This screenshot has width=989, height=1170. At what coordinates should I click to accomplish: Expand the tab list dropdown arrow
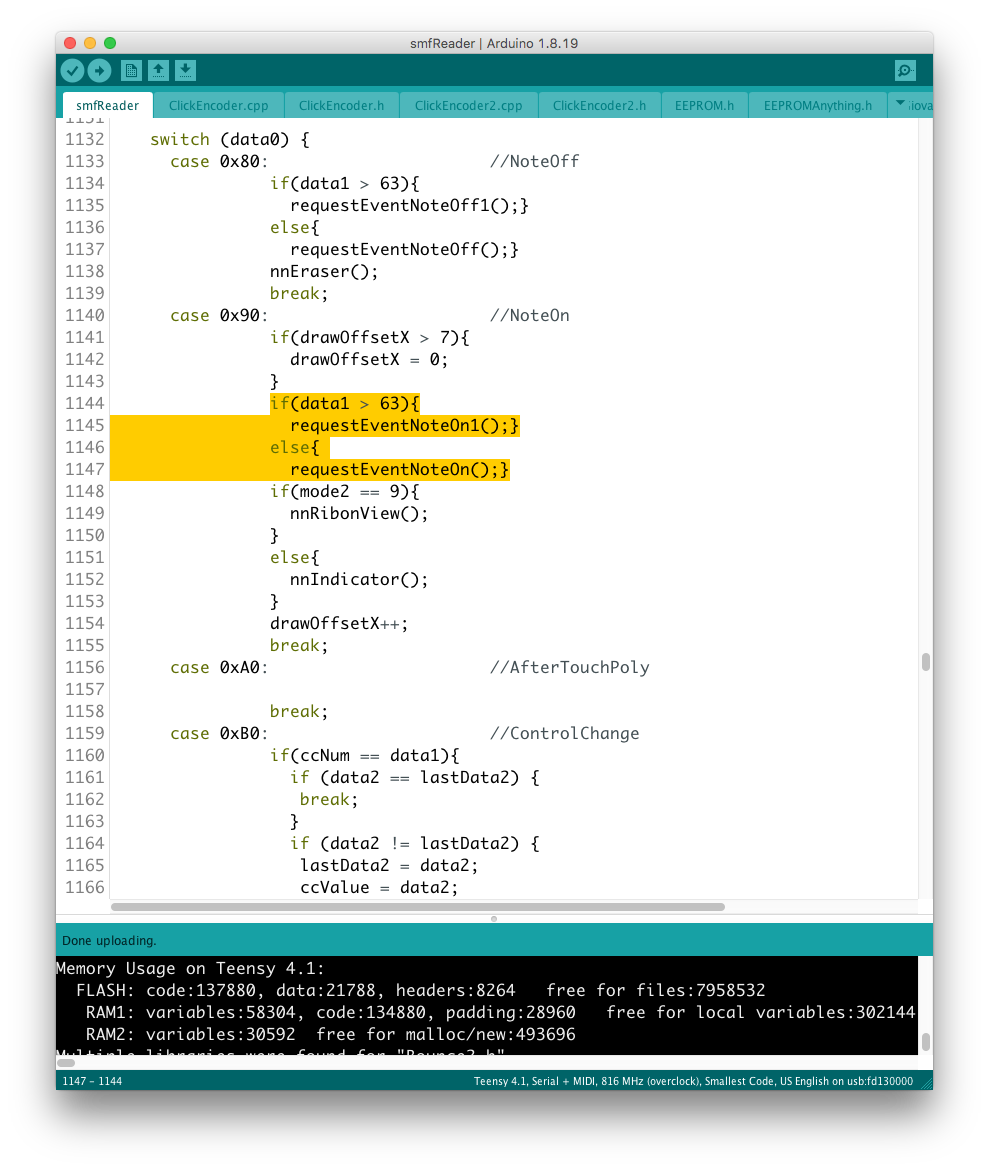pos(899,104)
